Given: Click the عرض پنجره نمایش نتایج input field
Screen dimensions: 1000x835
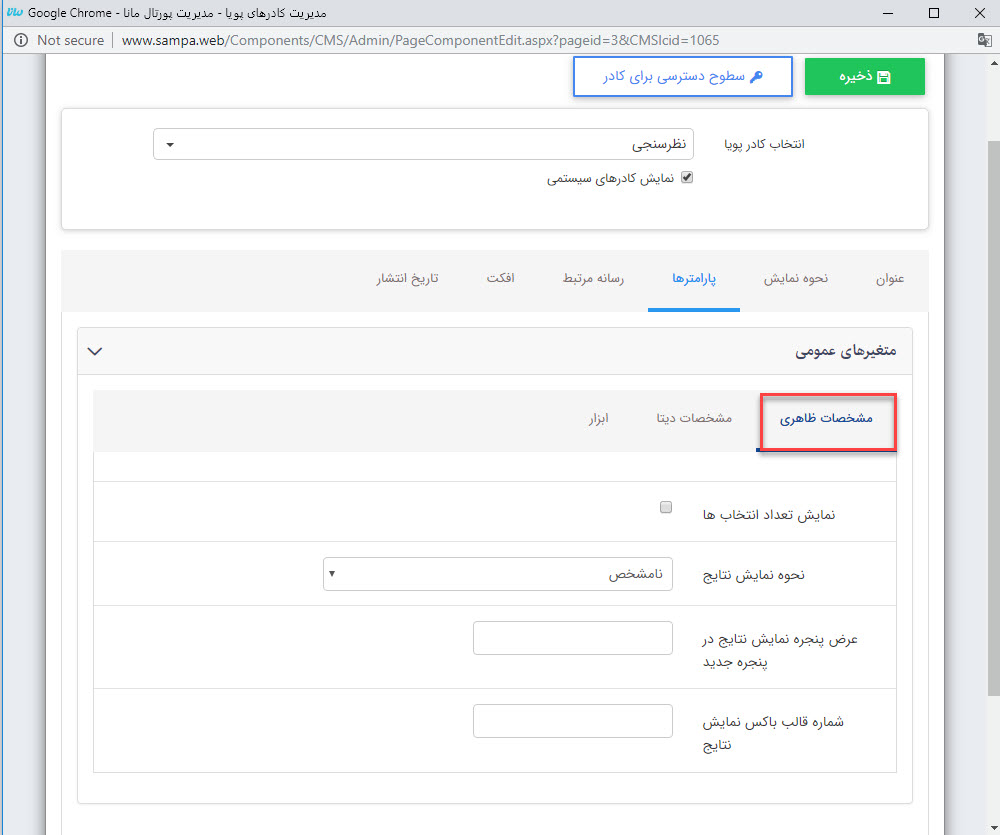Looking at the screenshot, I should 572,638.
